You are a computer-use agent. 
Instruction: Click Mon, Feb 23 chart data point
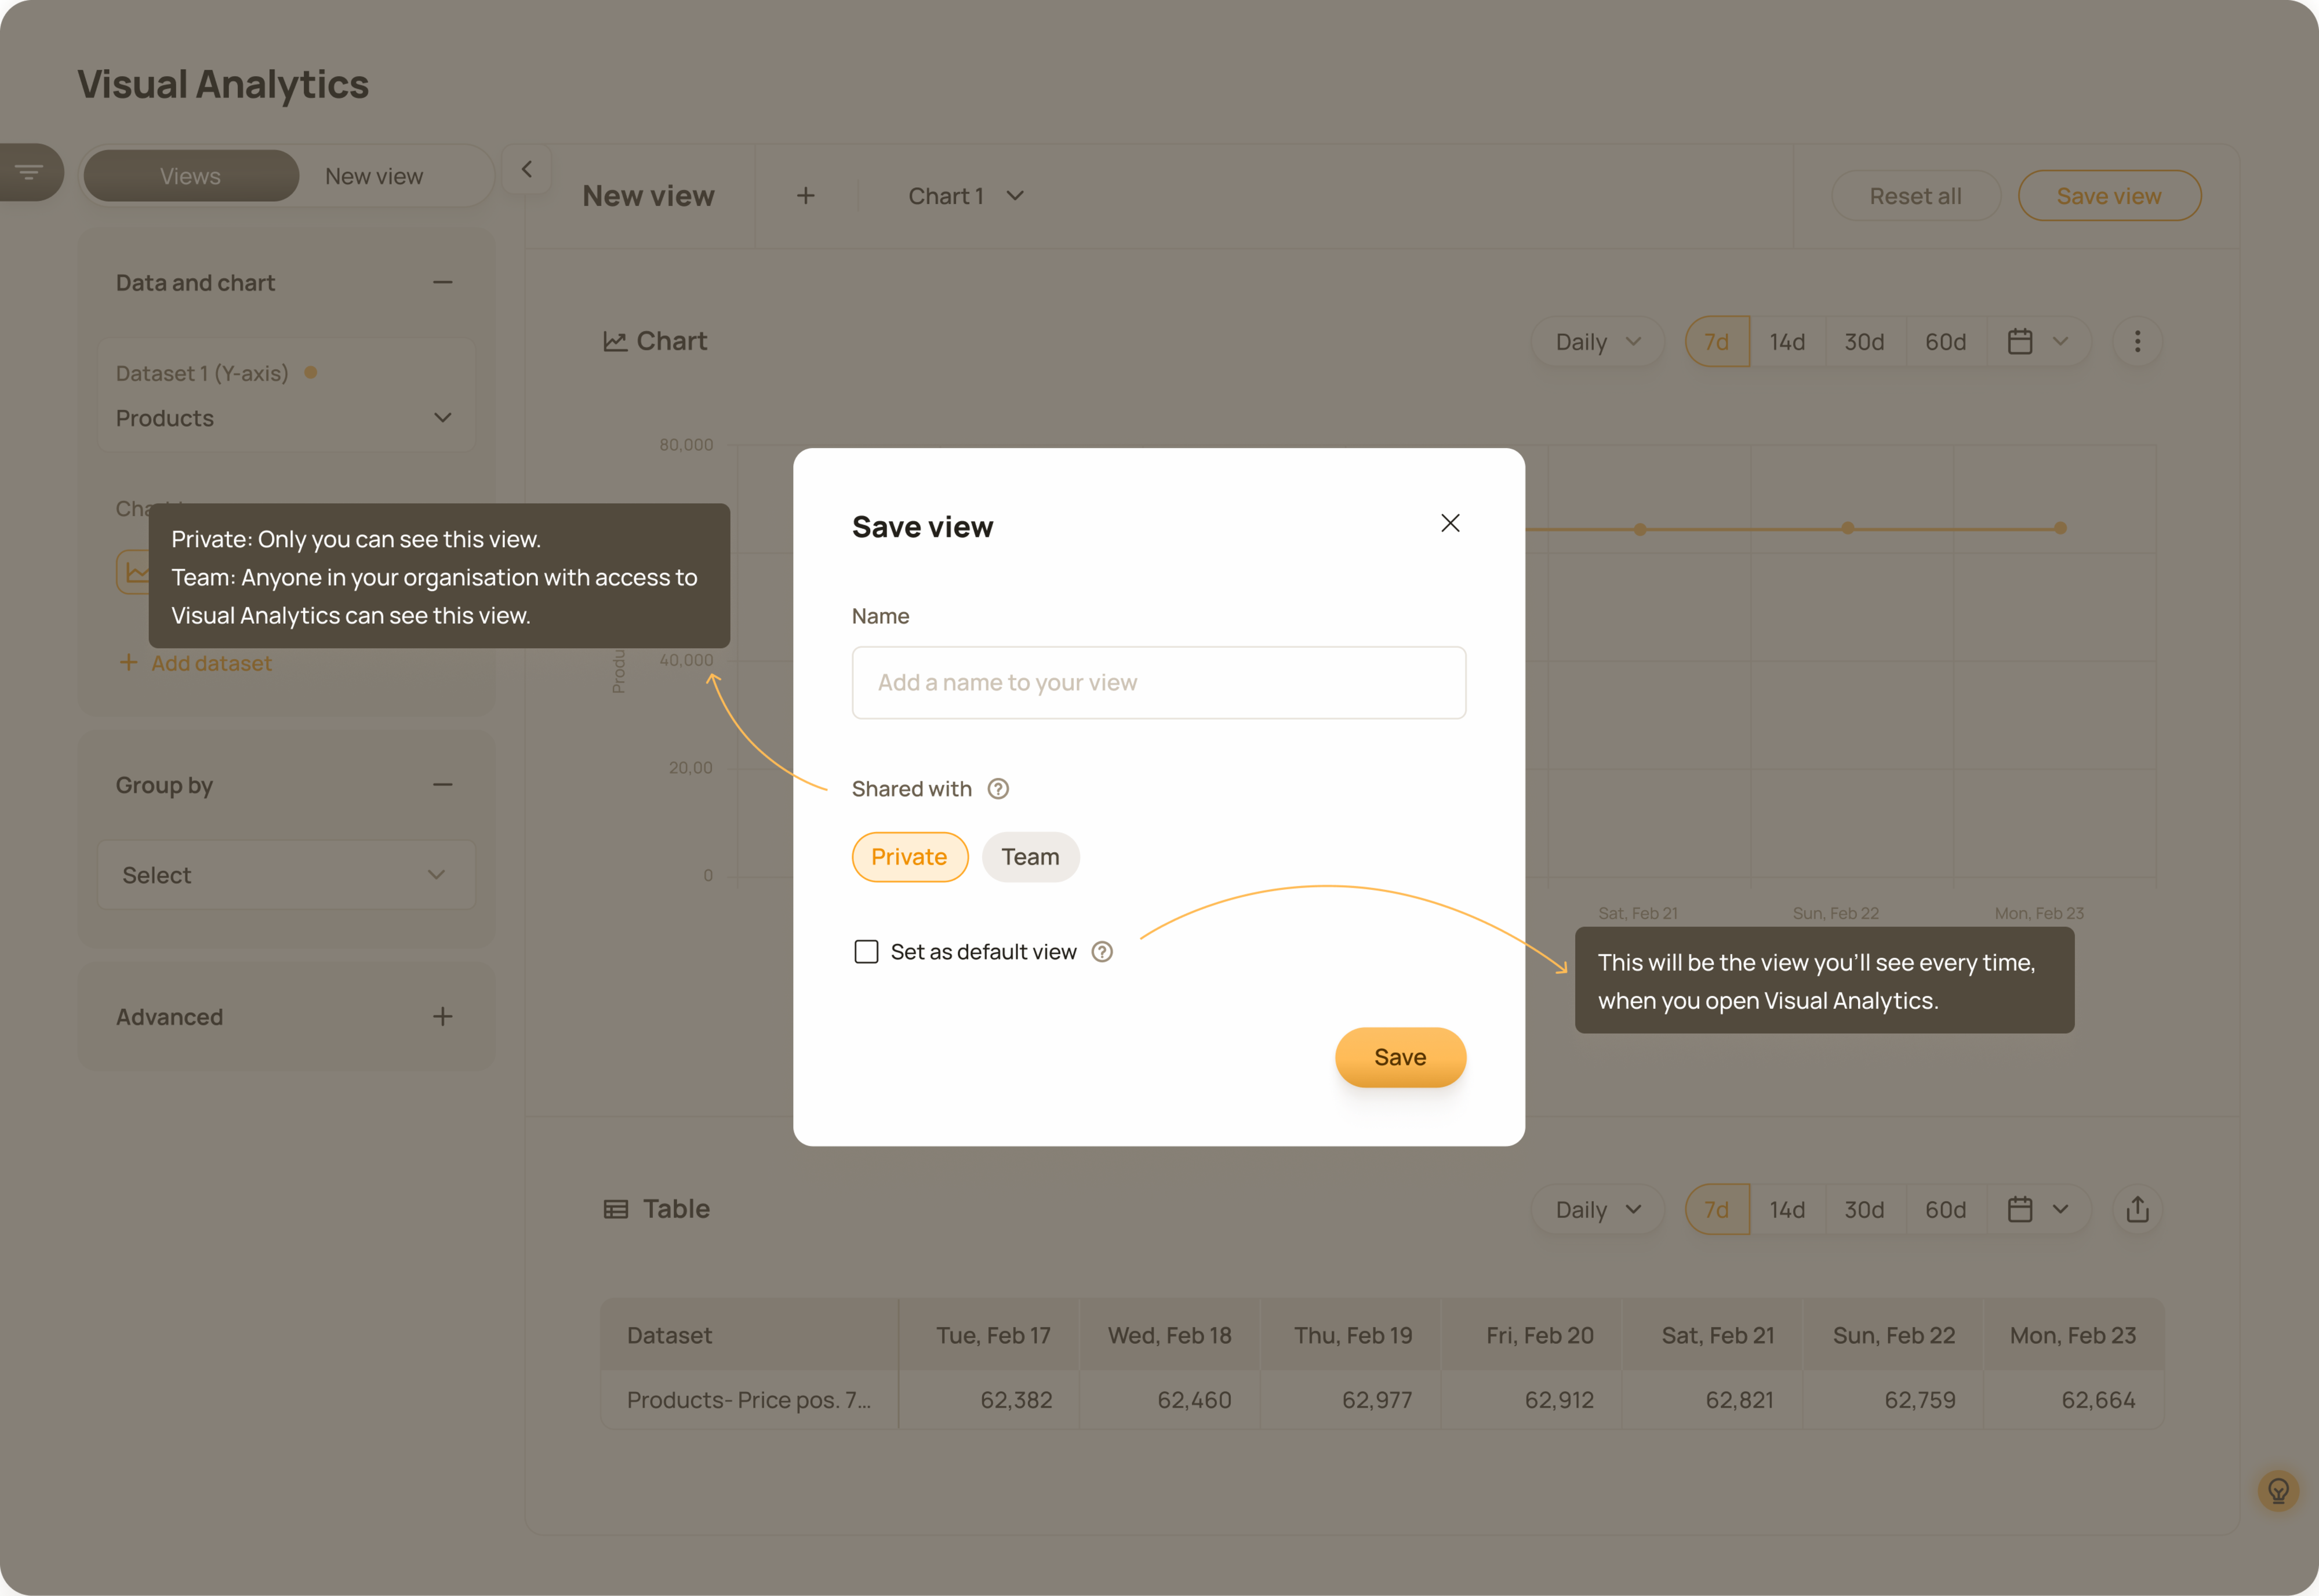[2061, 528]
